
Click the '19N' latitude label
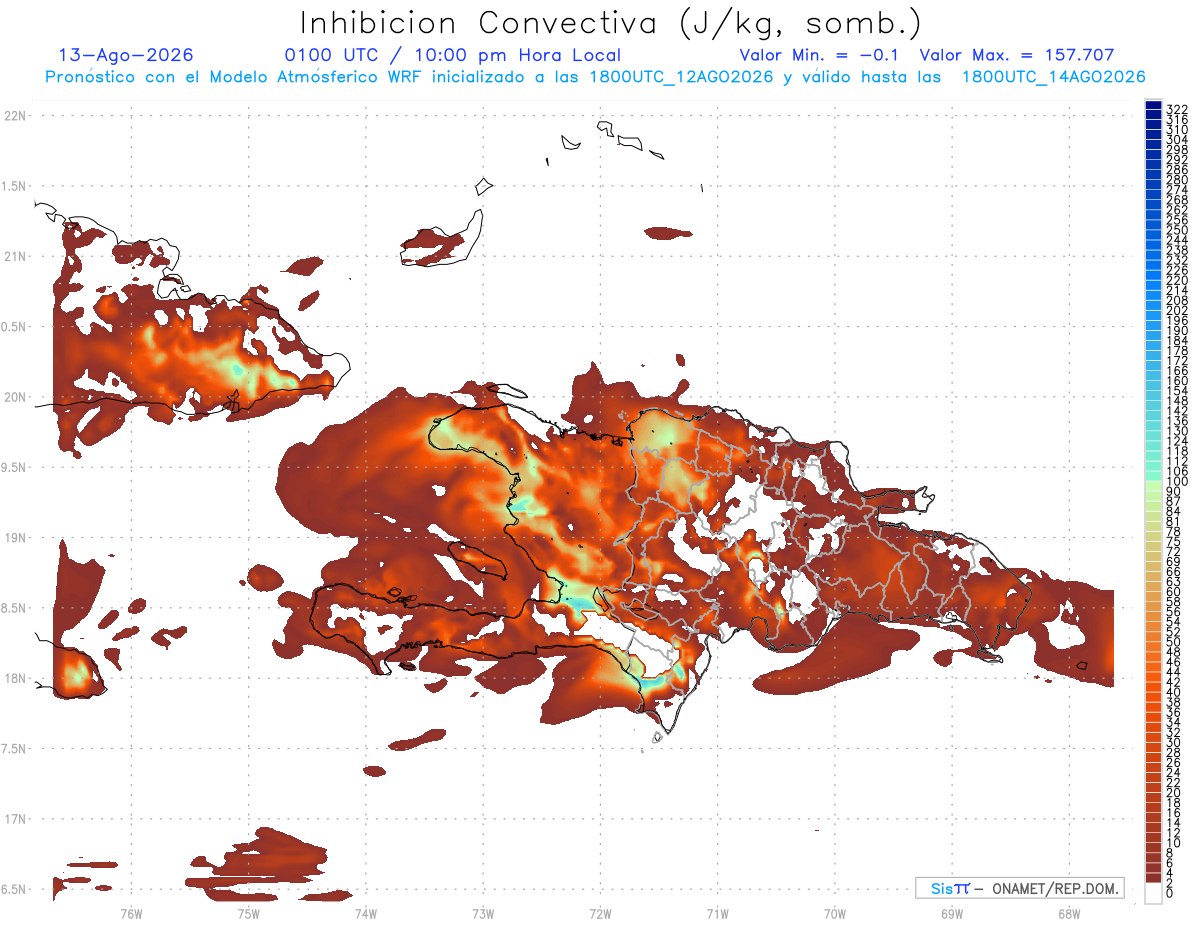tap(15, 537)
